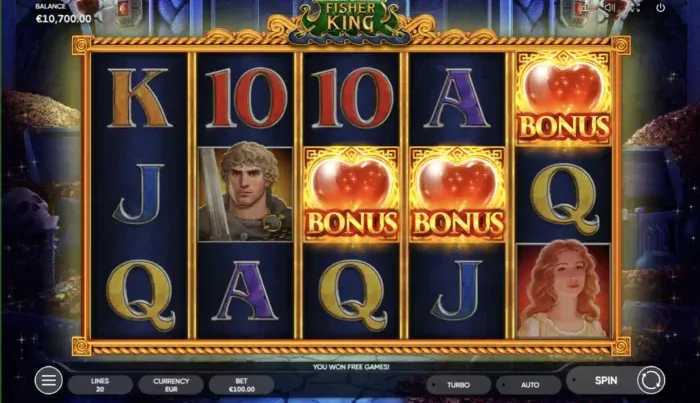Open the hamburger menu button
Screen dimensions: 700x403
coord(48,380)
